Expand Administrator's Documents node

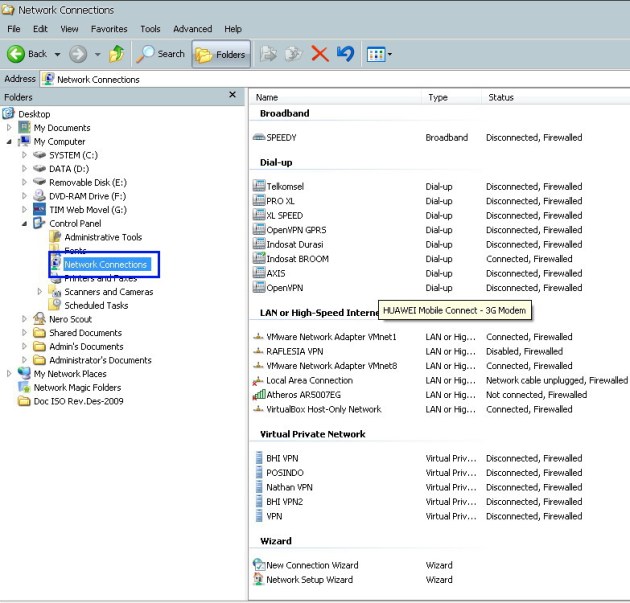[x=25, y=360]
